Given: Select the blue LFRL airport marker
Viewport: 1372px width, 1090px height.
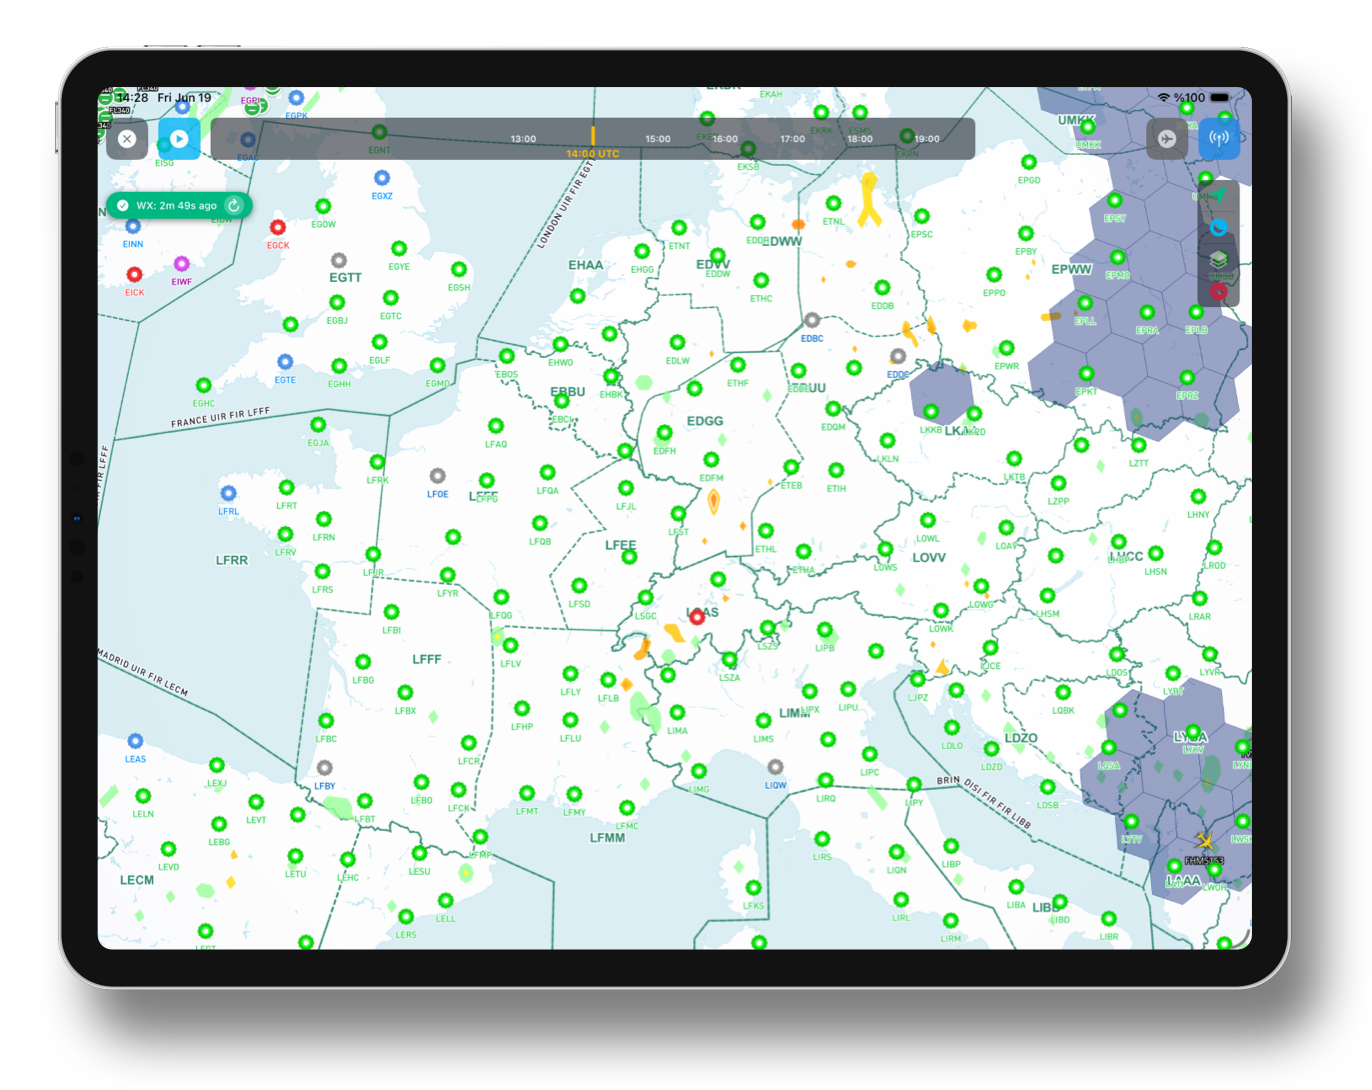Looking at the screenshot, I should tap(228, 494).
